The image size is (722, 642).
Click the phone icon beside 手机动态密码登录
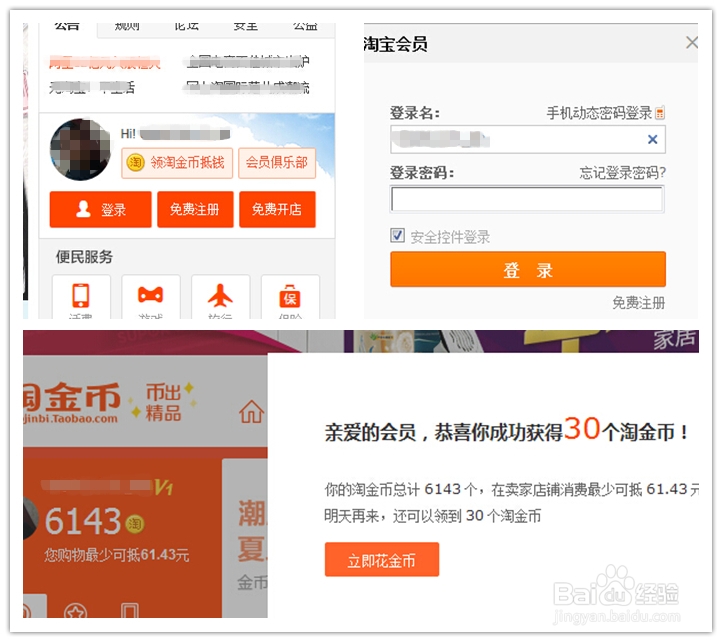point(660,113)
